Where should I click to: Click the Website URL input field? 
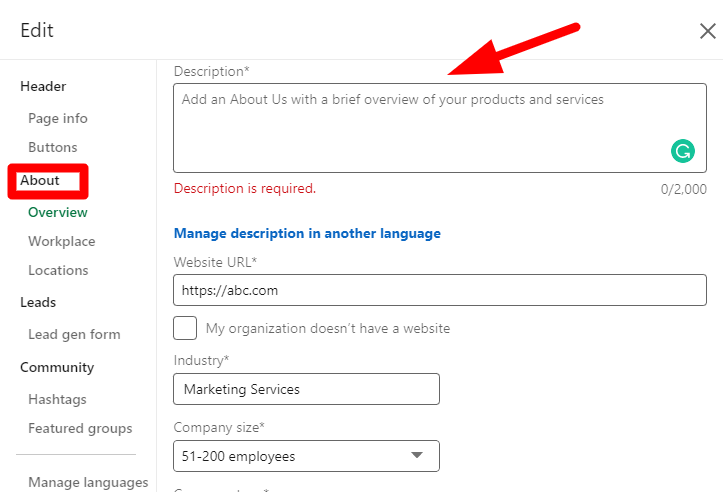pos(440,290)
